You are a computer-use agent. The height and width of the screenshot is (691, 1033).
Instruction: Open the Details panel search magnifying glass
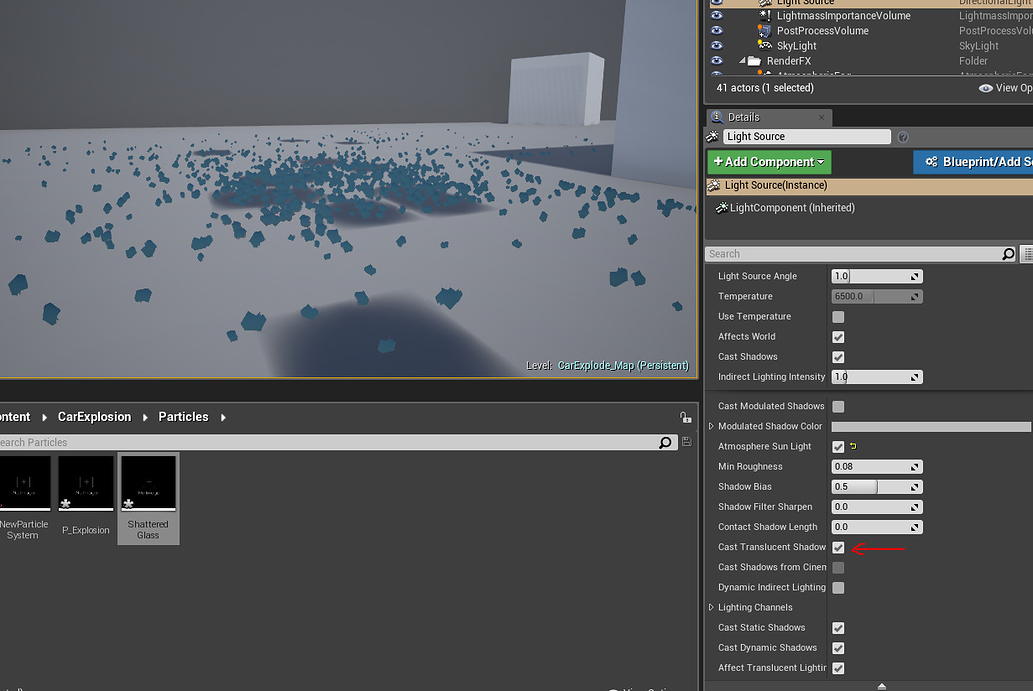[x=1007, y=253]
